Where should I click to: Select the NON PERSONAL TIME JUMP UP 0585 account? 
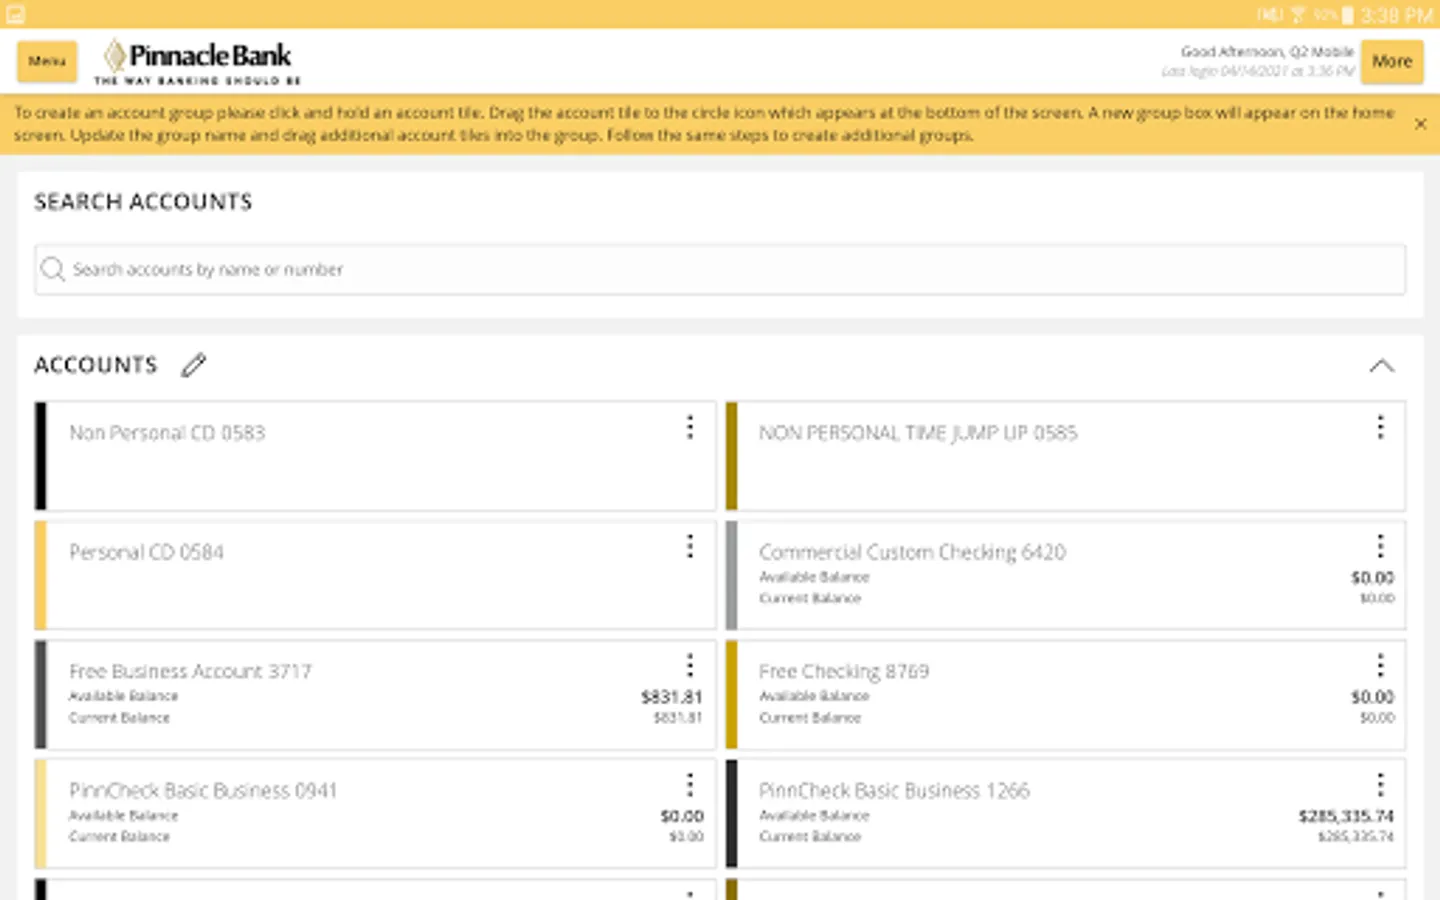pos(1065,456)
